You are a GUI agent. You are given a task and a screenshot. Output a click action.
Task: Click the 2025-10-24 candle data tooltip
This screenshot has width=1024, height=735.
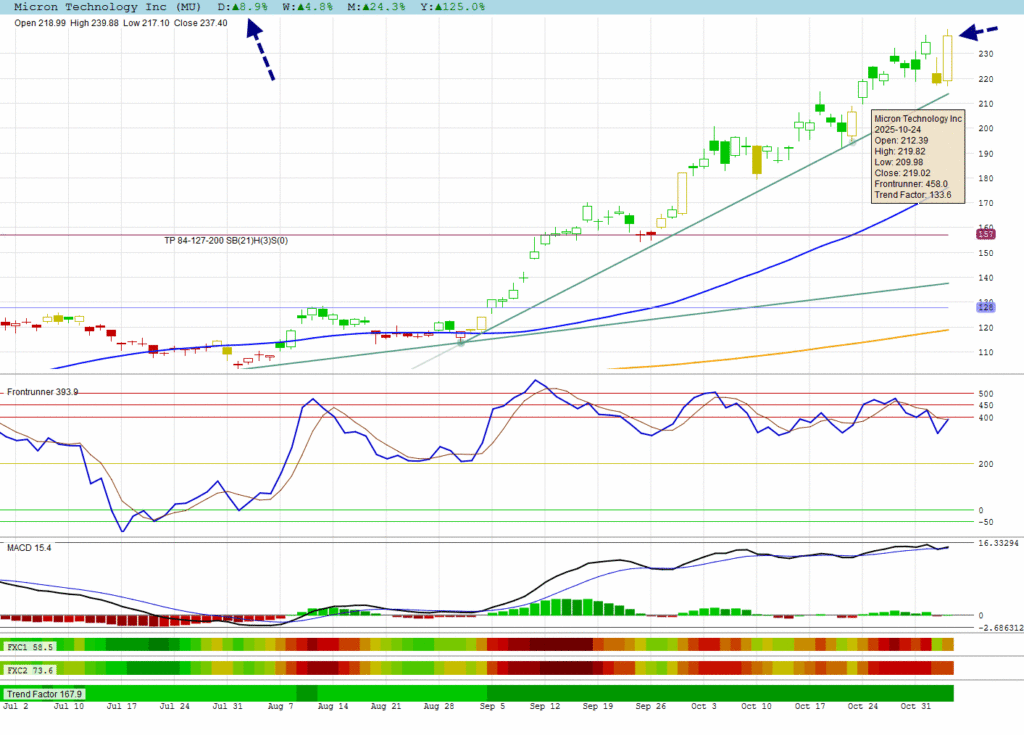coord(917,156)
